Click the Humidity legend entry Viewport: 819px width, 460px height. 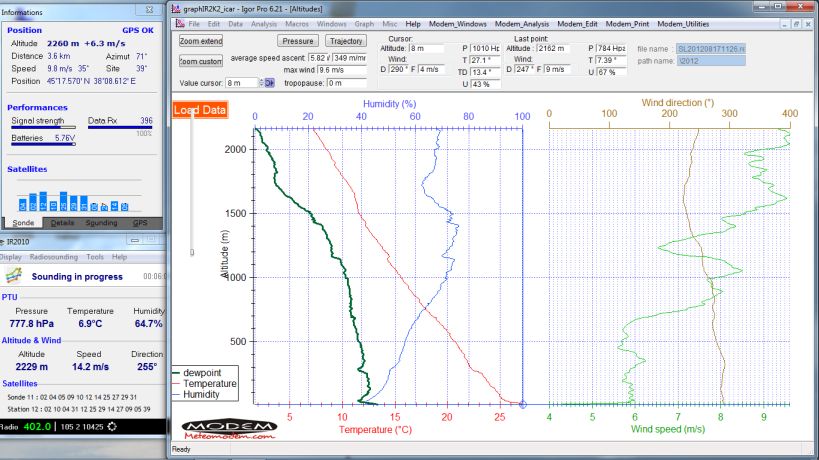(196, 395)
